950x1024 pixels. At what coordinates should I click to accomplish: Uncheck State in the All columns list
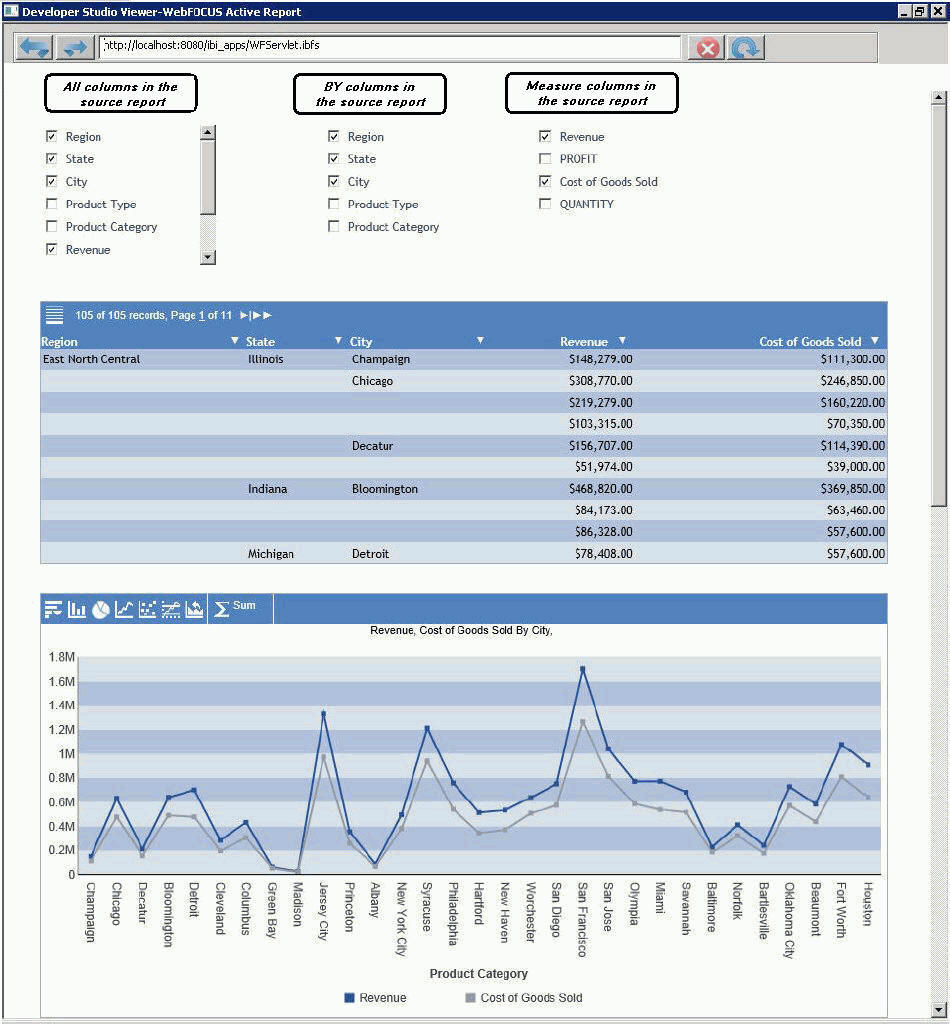tap(52, 158)
